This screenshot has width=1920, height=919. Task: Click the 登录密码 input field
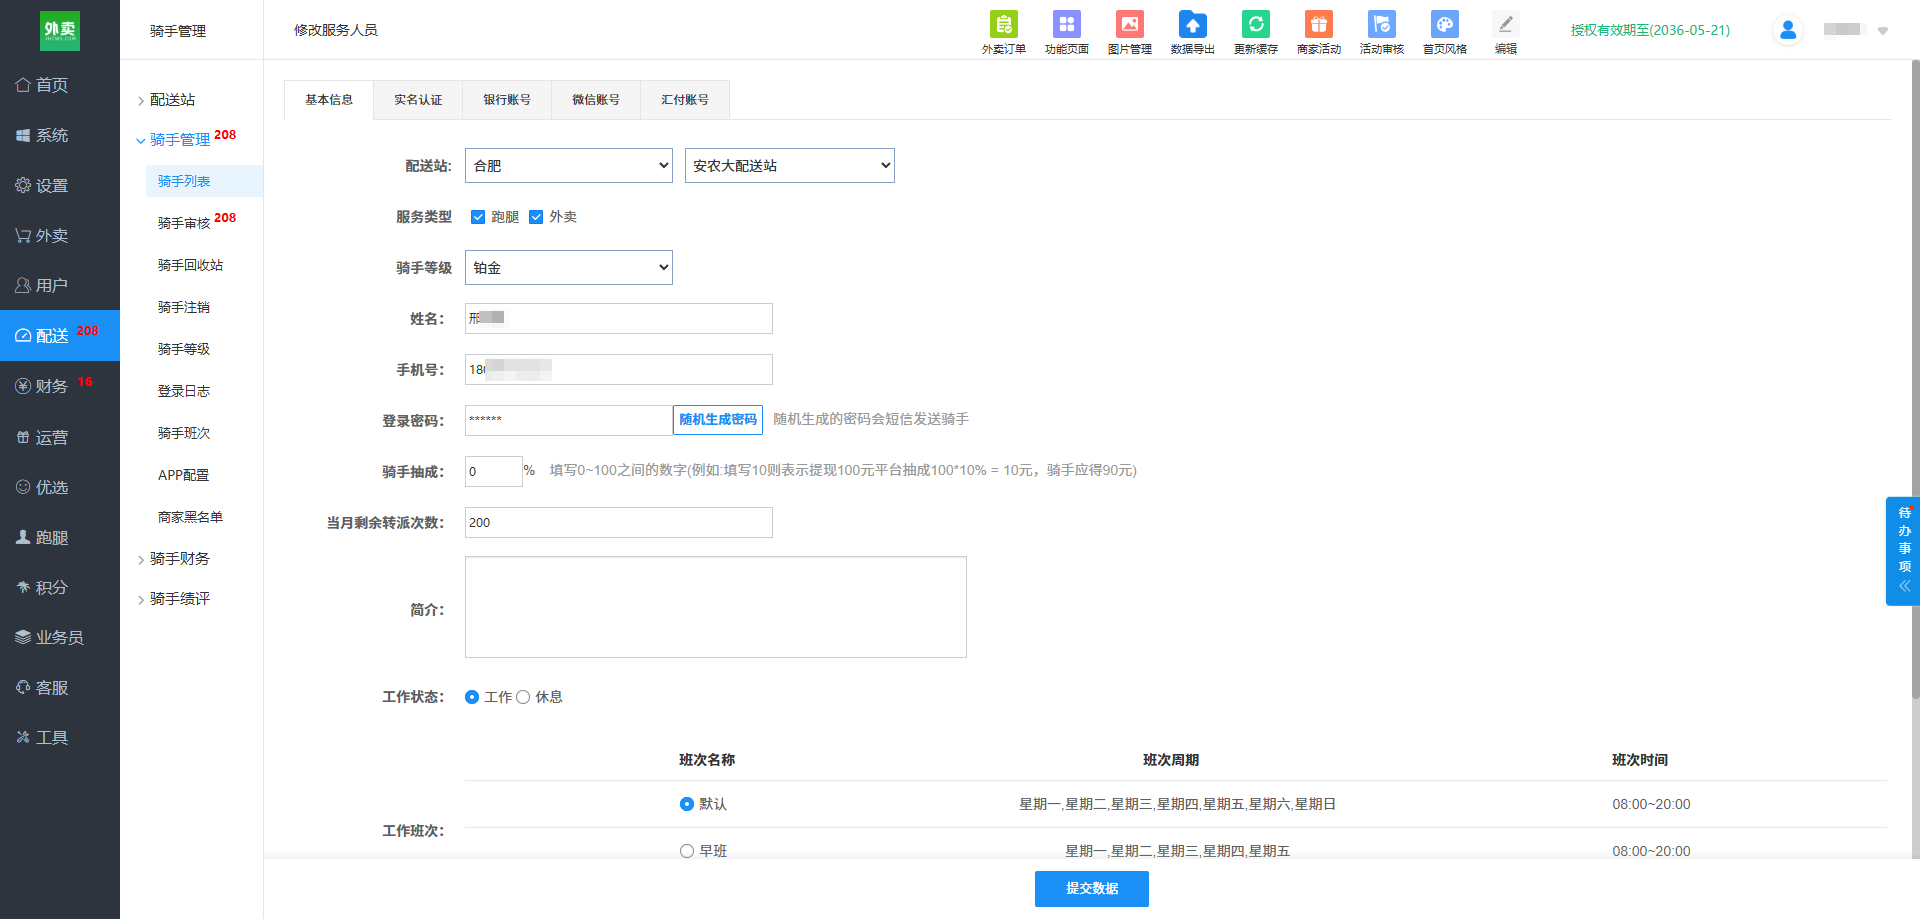569,420
